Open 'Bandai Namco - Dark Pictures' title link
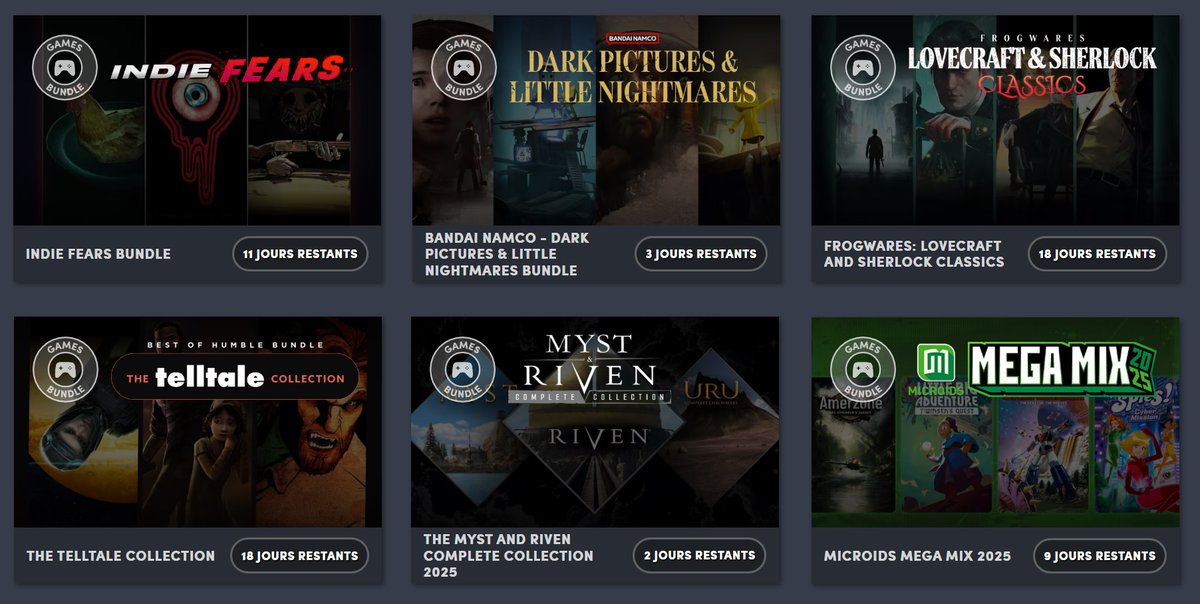Image resolution: width=1200 pixels, height=604 pixels. (507, 254)
